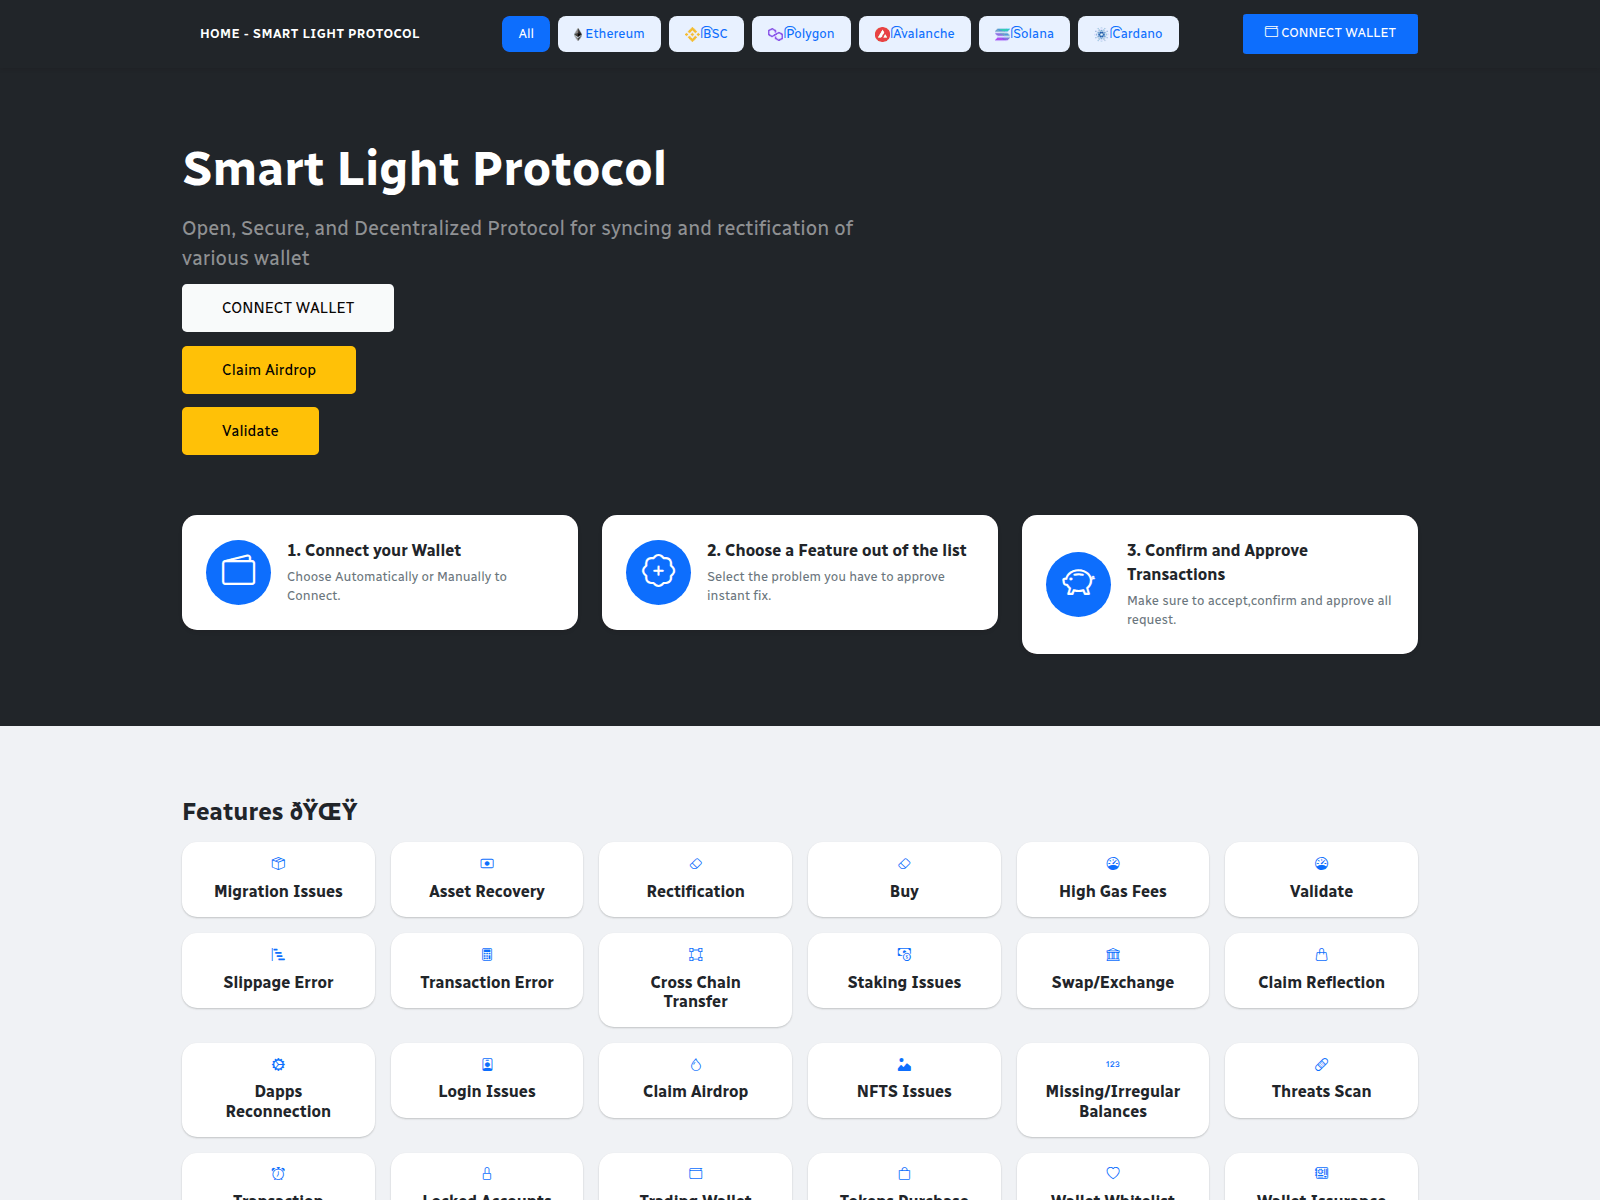Click the Asset Recovery icon
The image size is (1600, 1200).
tap(487, 863)
